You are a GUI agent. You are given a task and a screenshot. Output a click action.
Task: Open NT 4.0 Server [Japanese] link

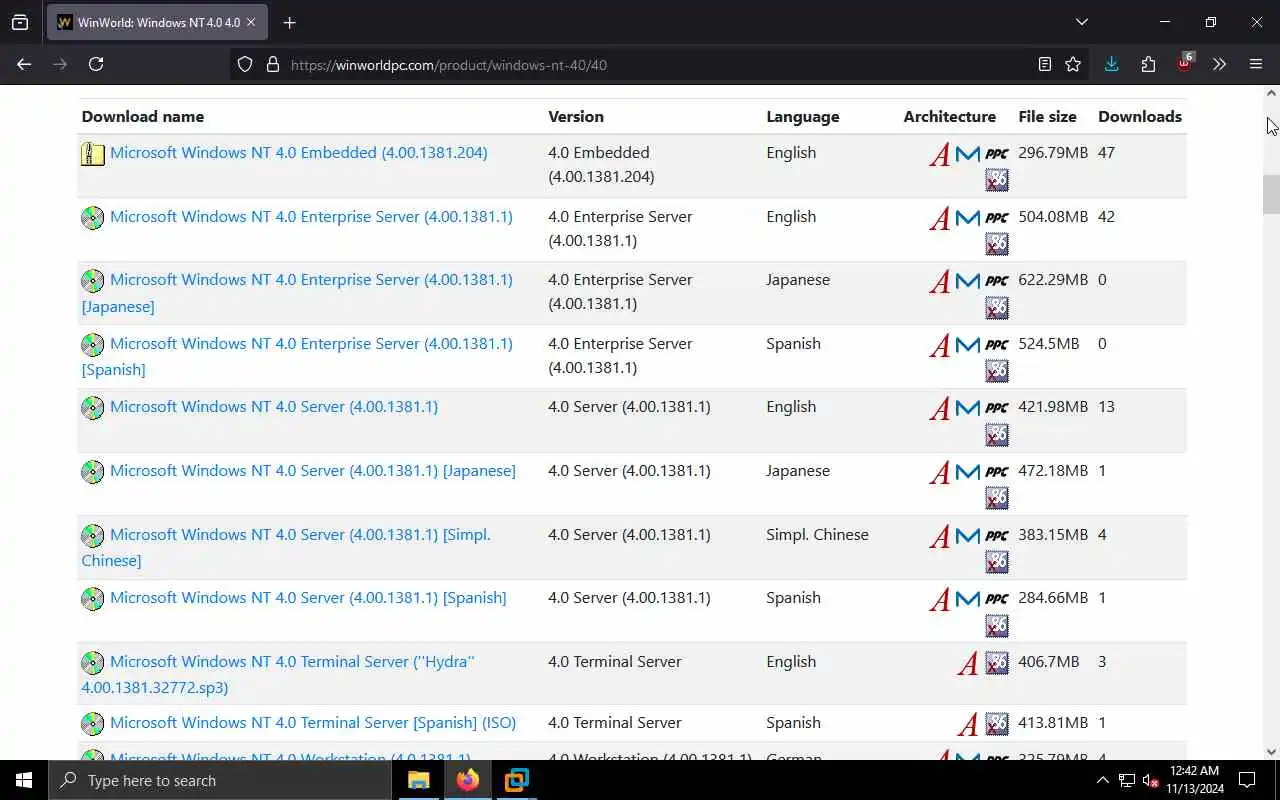click(313, 471)
